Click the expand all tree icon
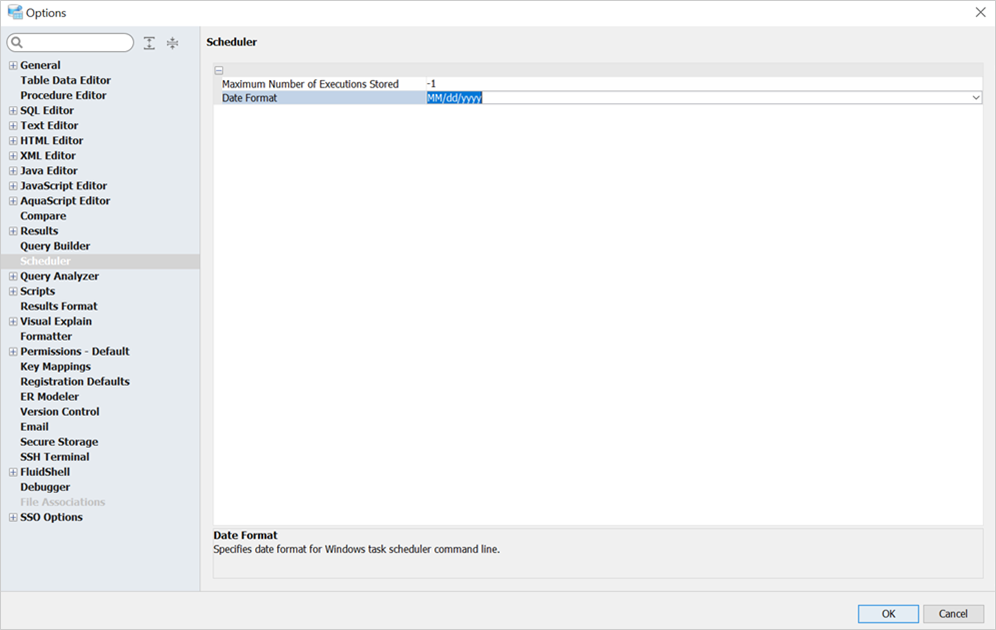 pyautogui.click(x=149, y=43)
